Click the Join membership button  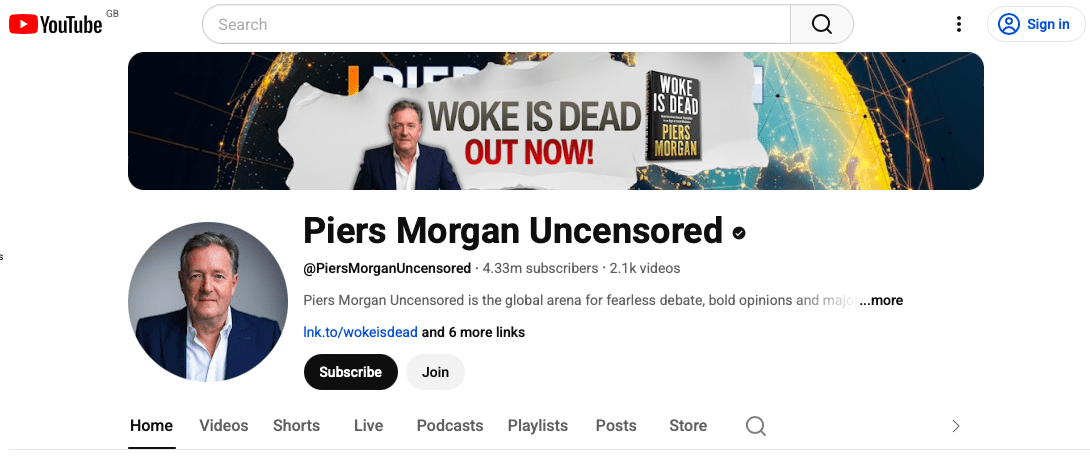click(x=435, y=372)
